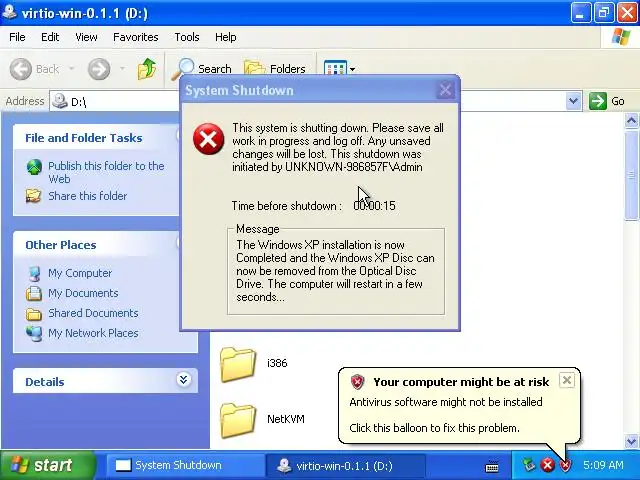Open the Shared Documents link
This screenshot has width=640, height=480.
(x=93, y=313)
